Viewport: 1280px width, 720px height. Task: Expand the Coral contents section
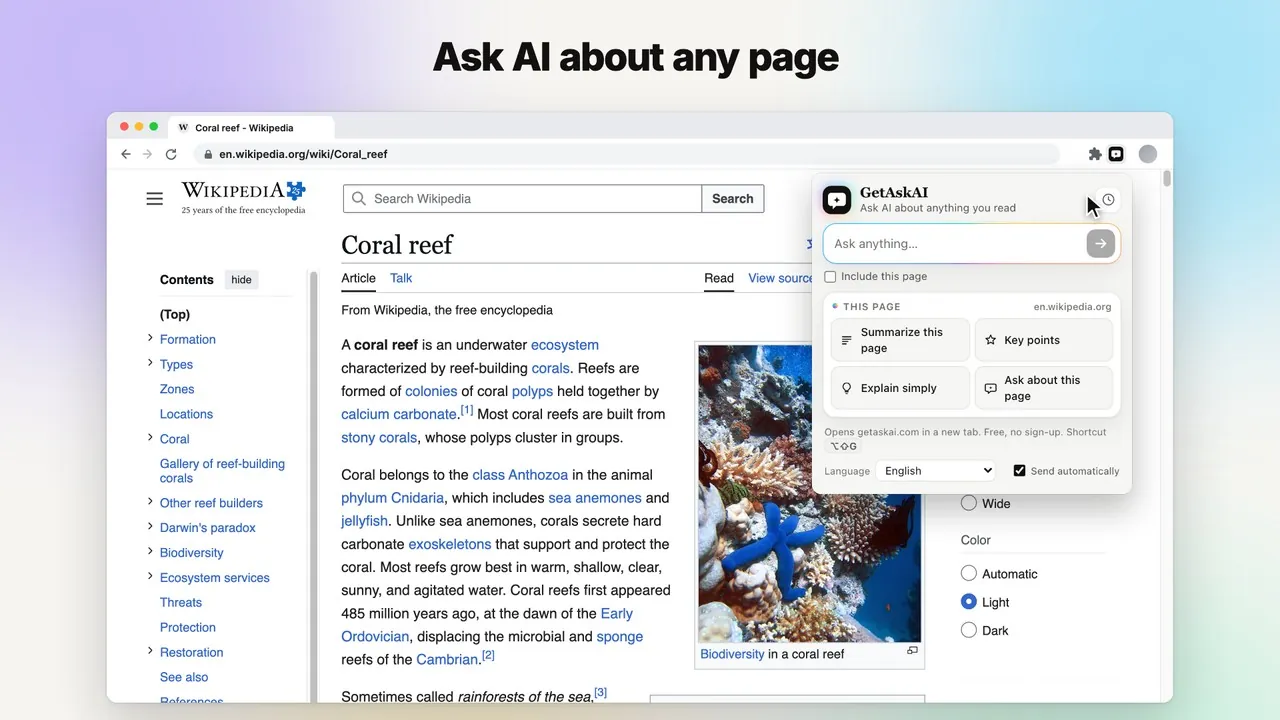tap(150, 437)
